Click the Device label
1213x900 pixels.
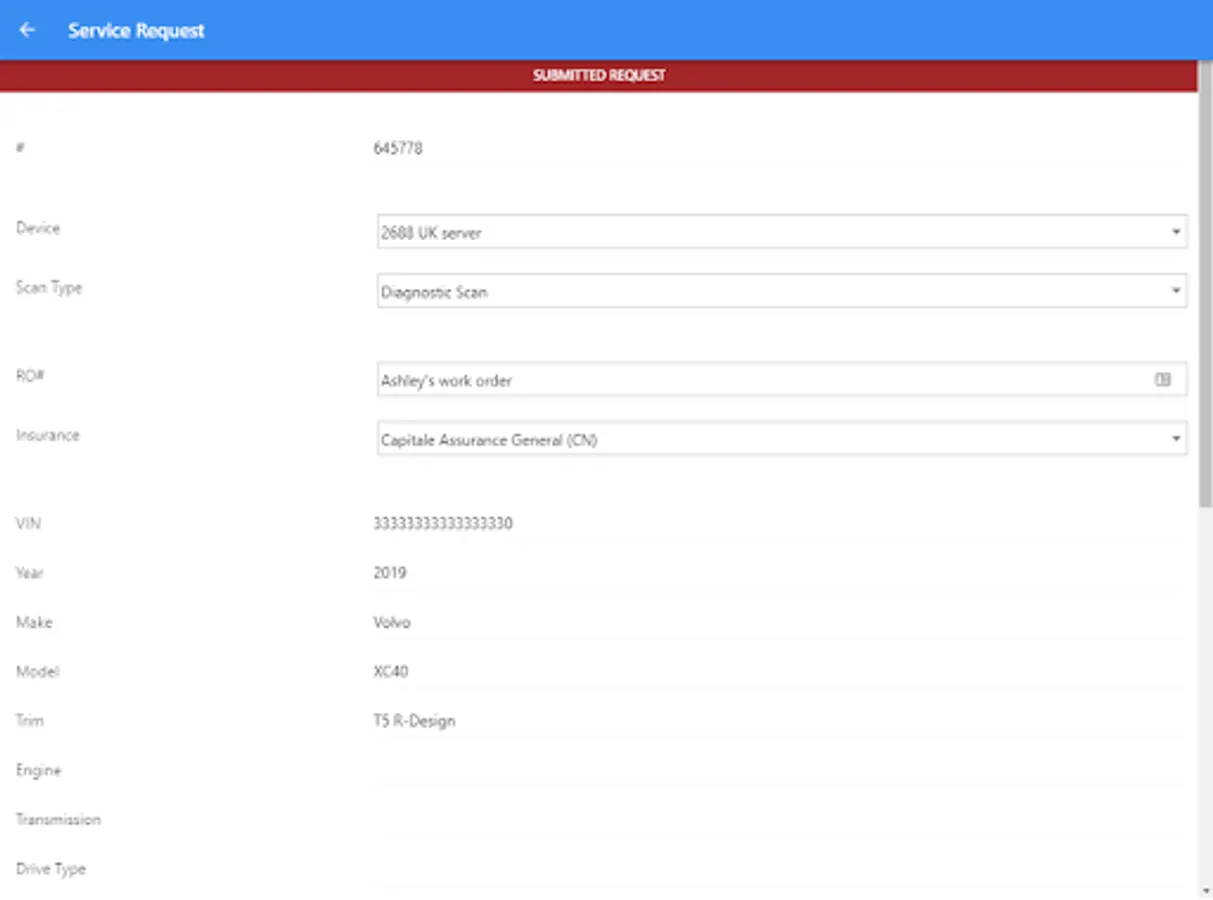pyautogui.click(x=38, y=228)
